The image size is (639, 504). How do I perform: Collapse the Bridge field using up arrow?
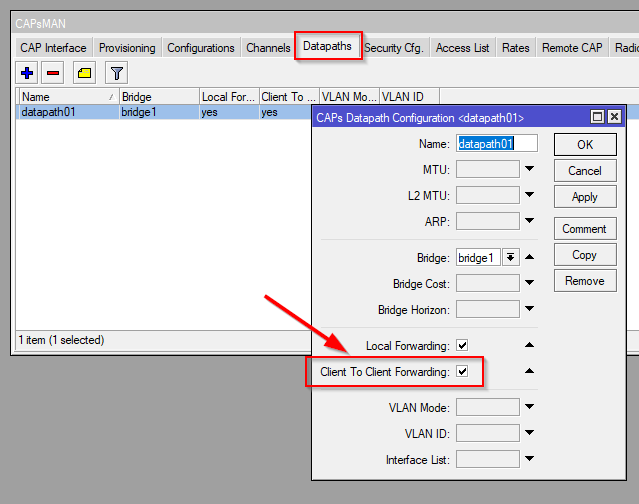point(530,257)
